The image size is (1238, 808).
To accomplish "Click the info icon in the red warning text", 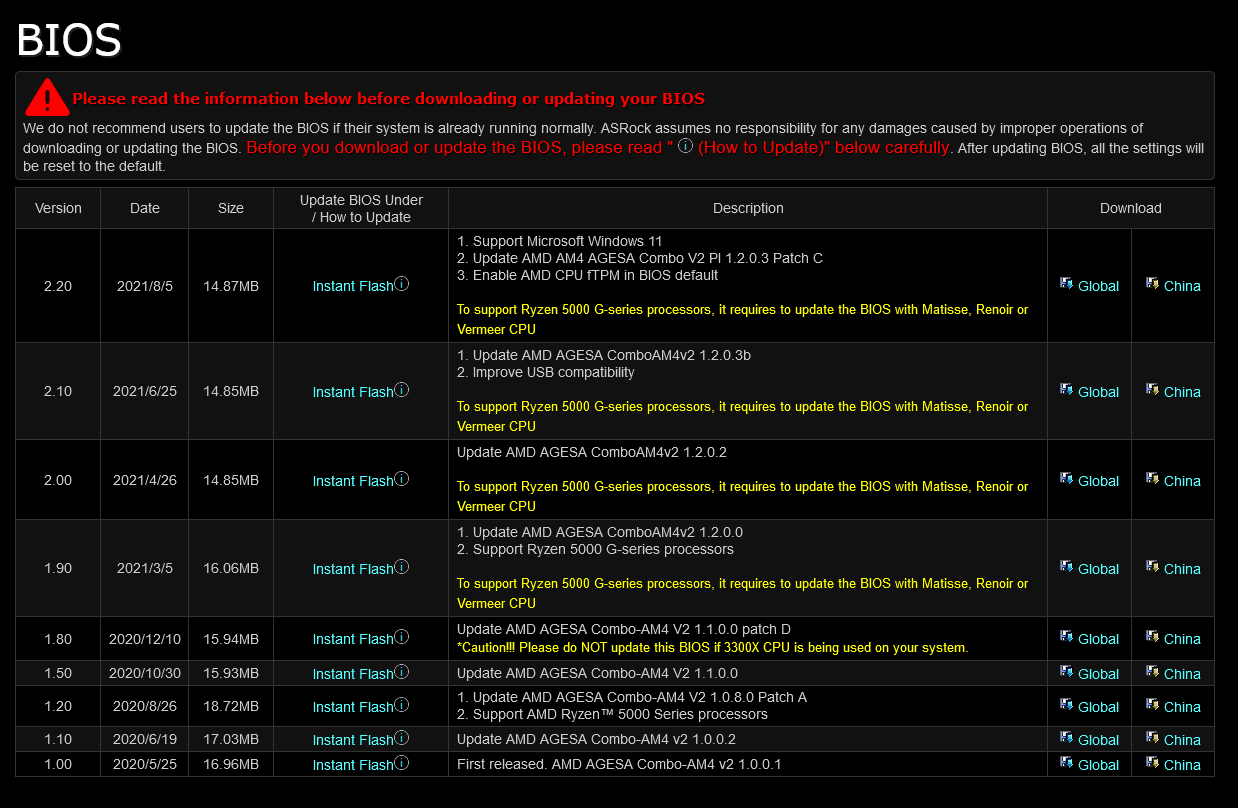I will (x=685, y=146).
